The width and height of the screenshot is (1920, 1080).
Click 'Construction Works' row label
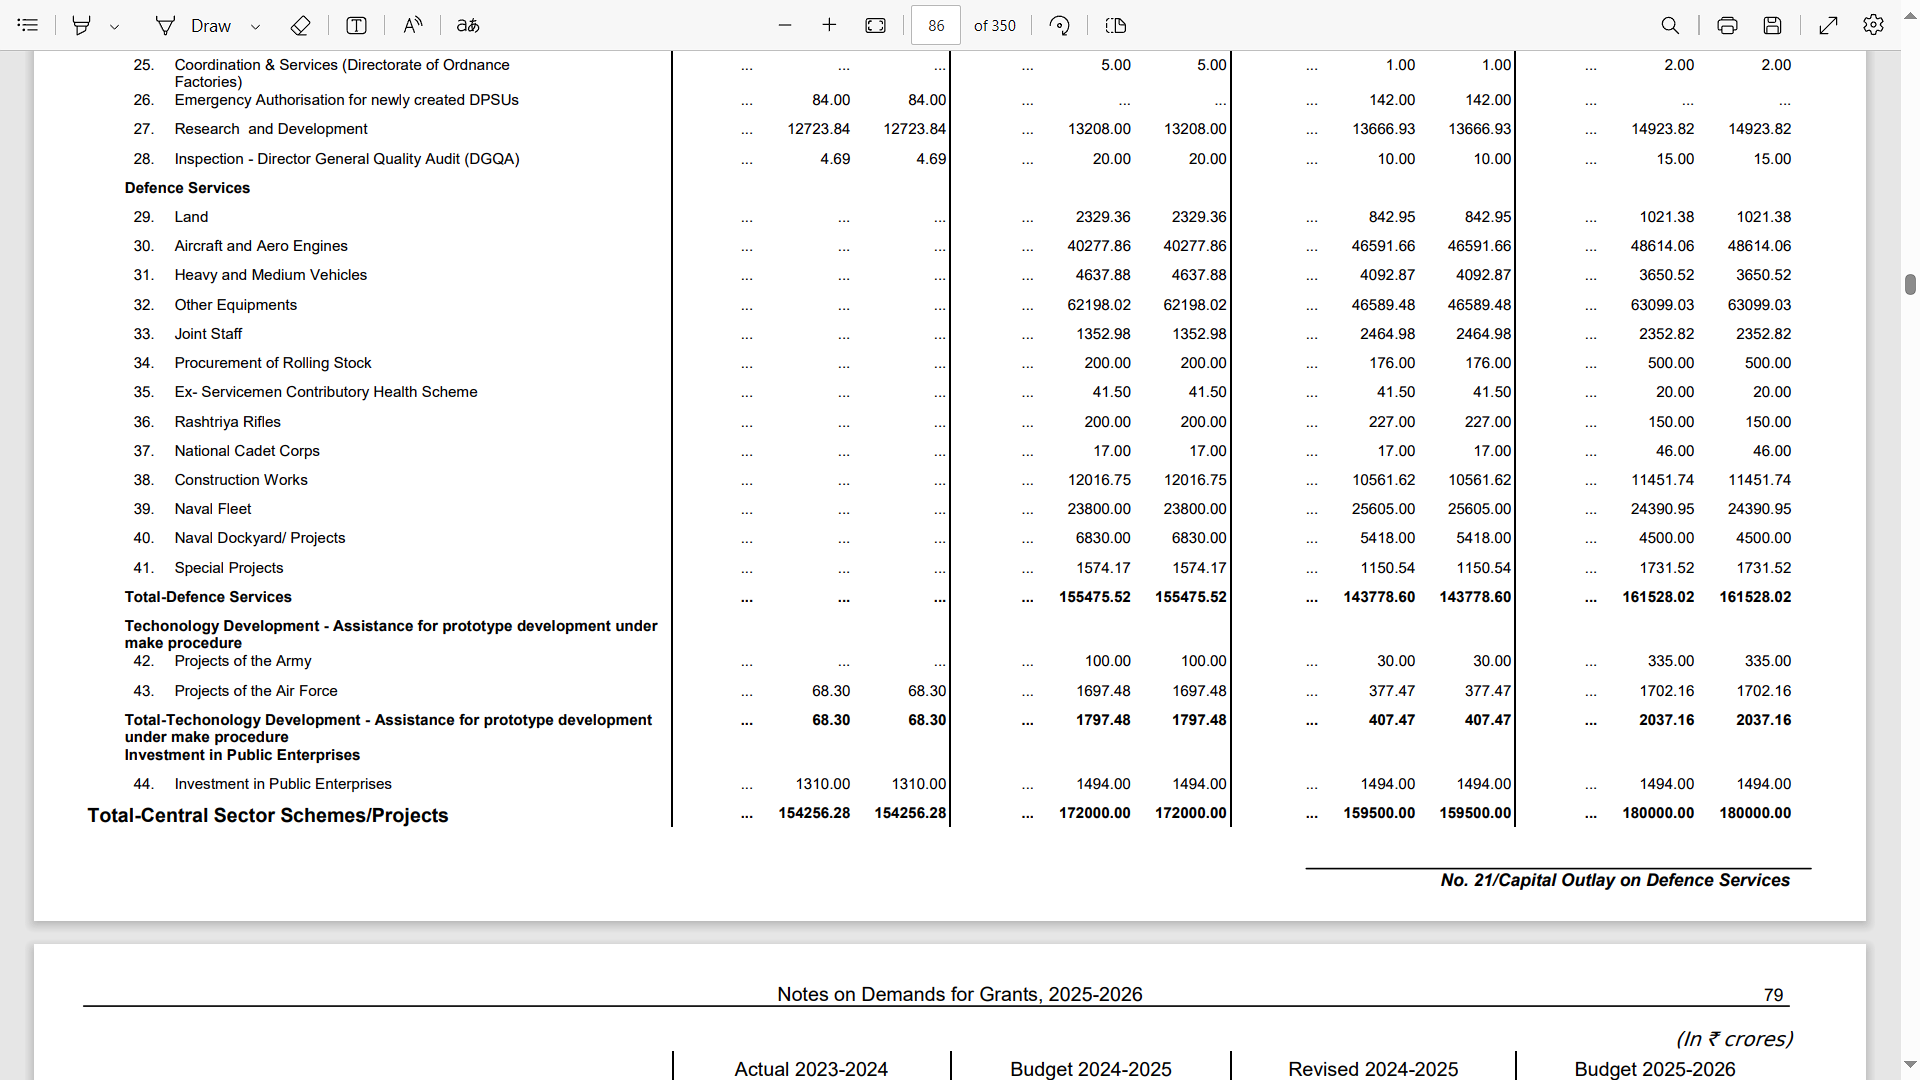pyautogui.click(x=241, y=480)
